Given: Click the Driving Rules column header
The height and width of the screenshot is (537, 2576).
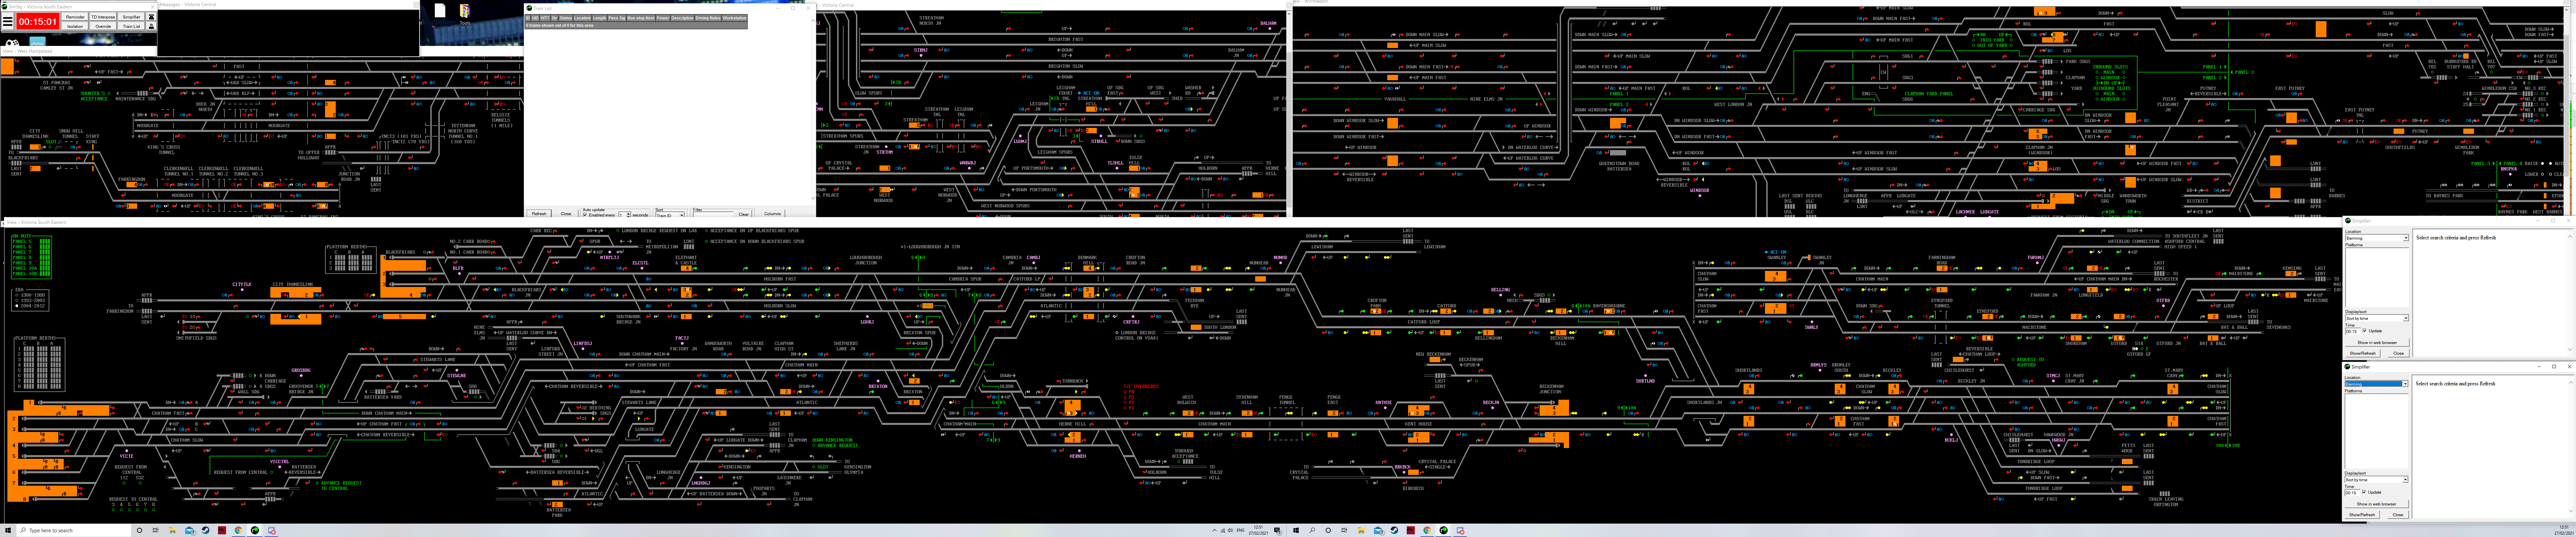Looking at the screenshot, I should (x=708, y=18).
